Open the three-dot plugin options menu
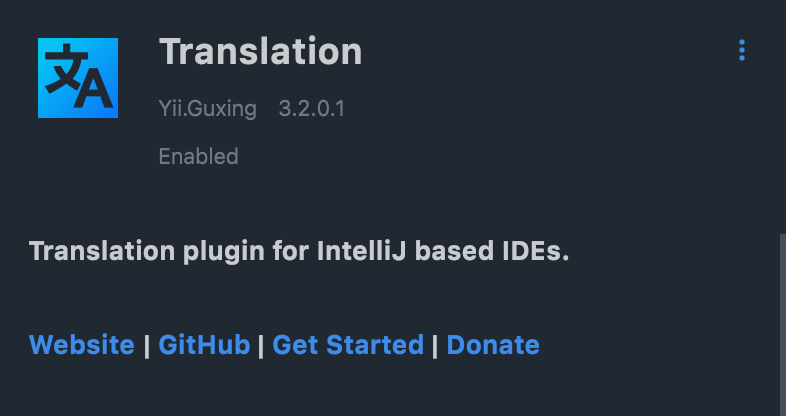This screenshot has height=416, width=786. (742, 49)
